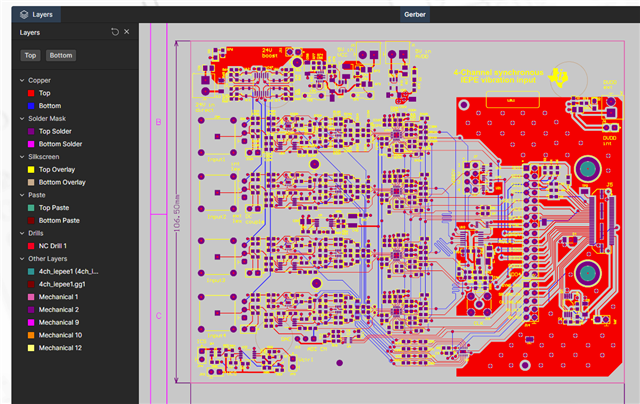Collapse the Silkscreen group

coord(22,157)
